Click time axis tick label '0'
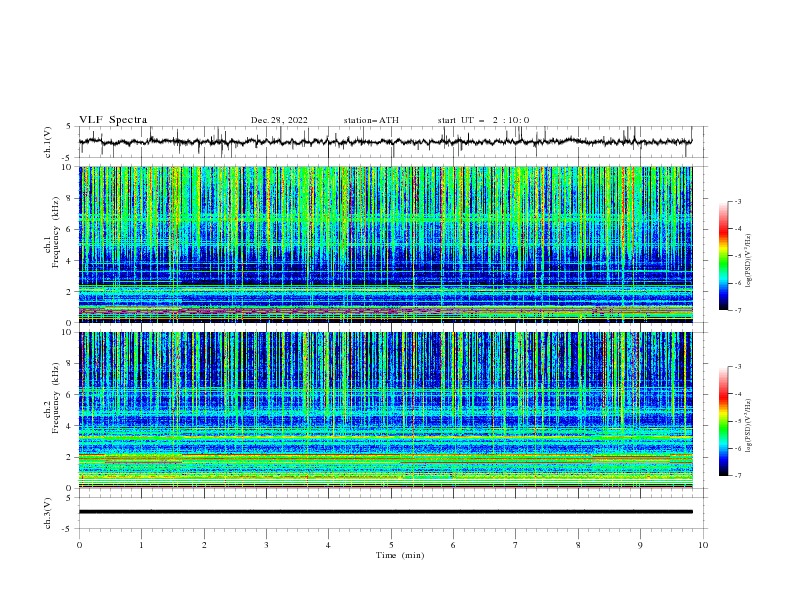The height and width of the screenshot is (612, 792). pos(79,545)
